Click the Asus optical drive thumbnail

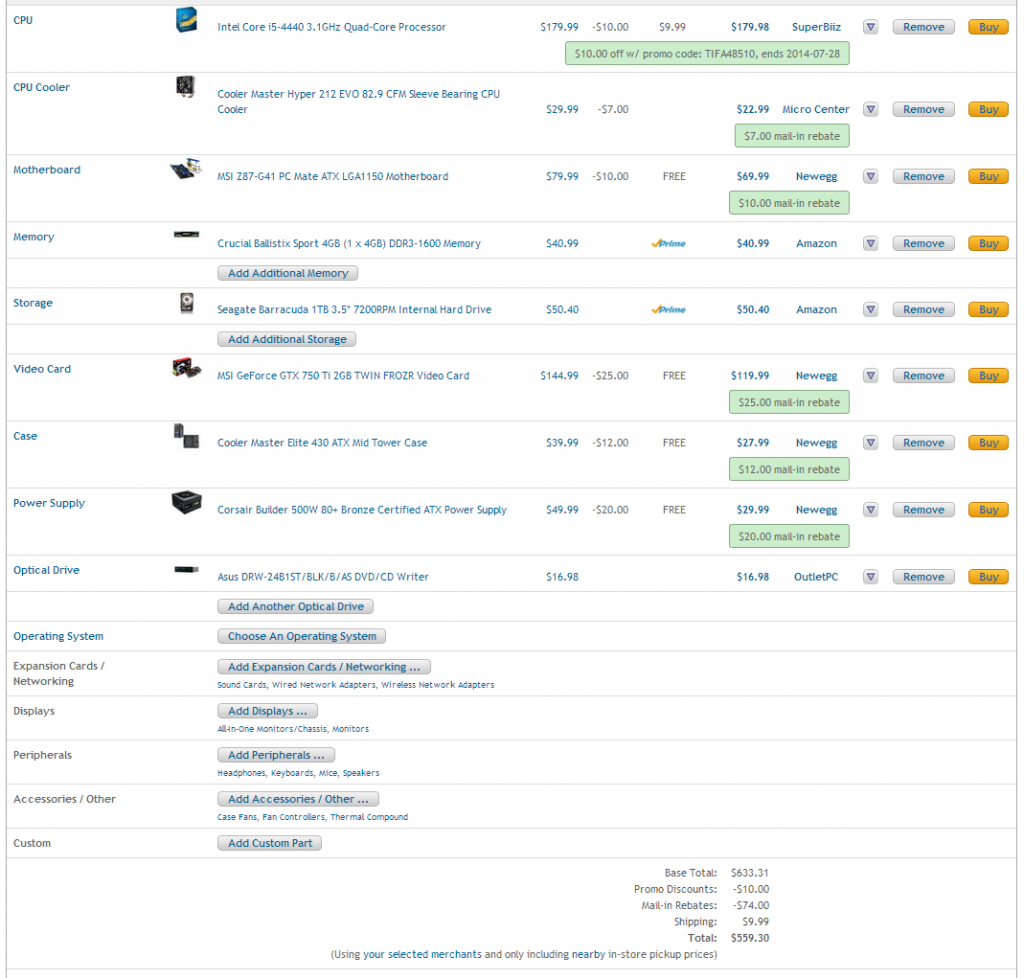pos(186,570)
